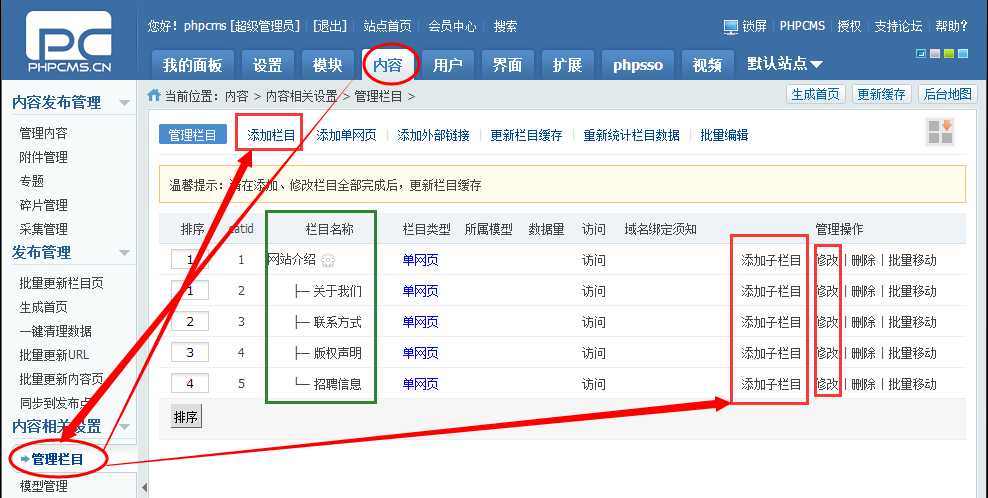Click the sort-order field for 招聘信息

pos(190,383)
